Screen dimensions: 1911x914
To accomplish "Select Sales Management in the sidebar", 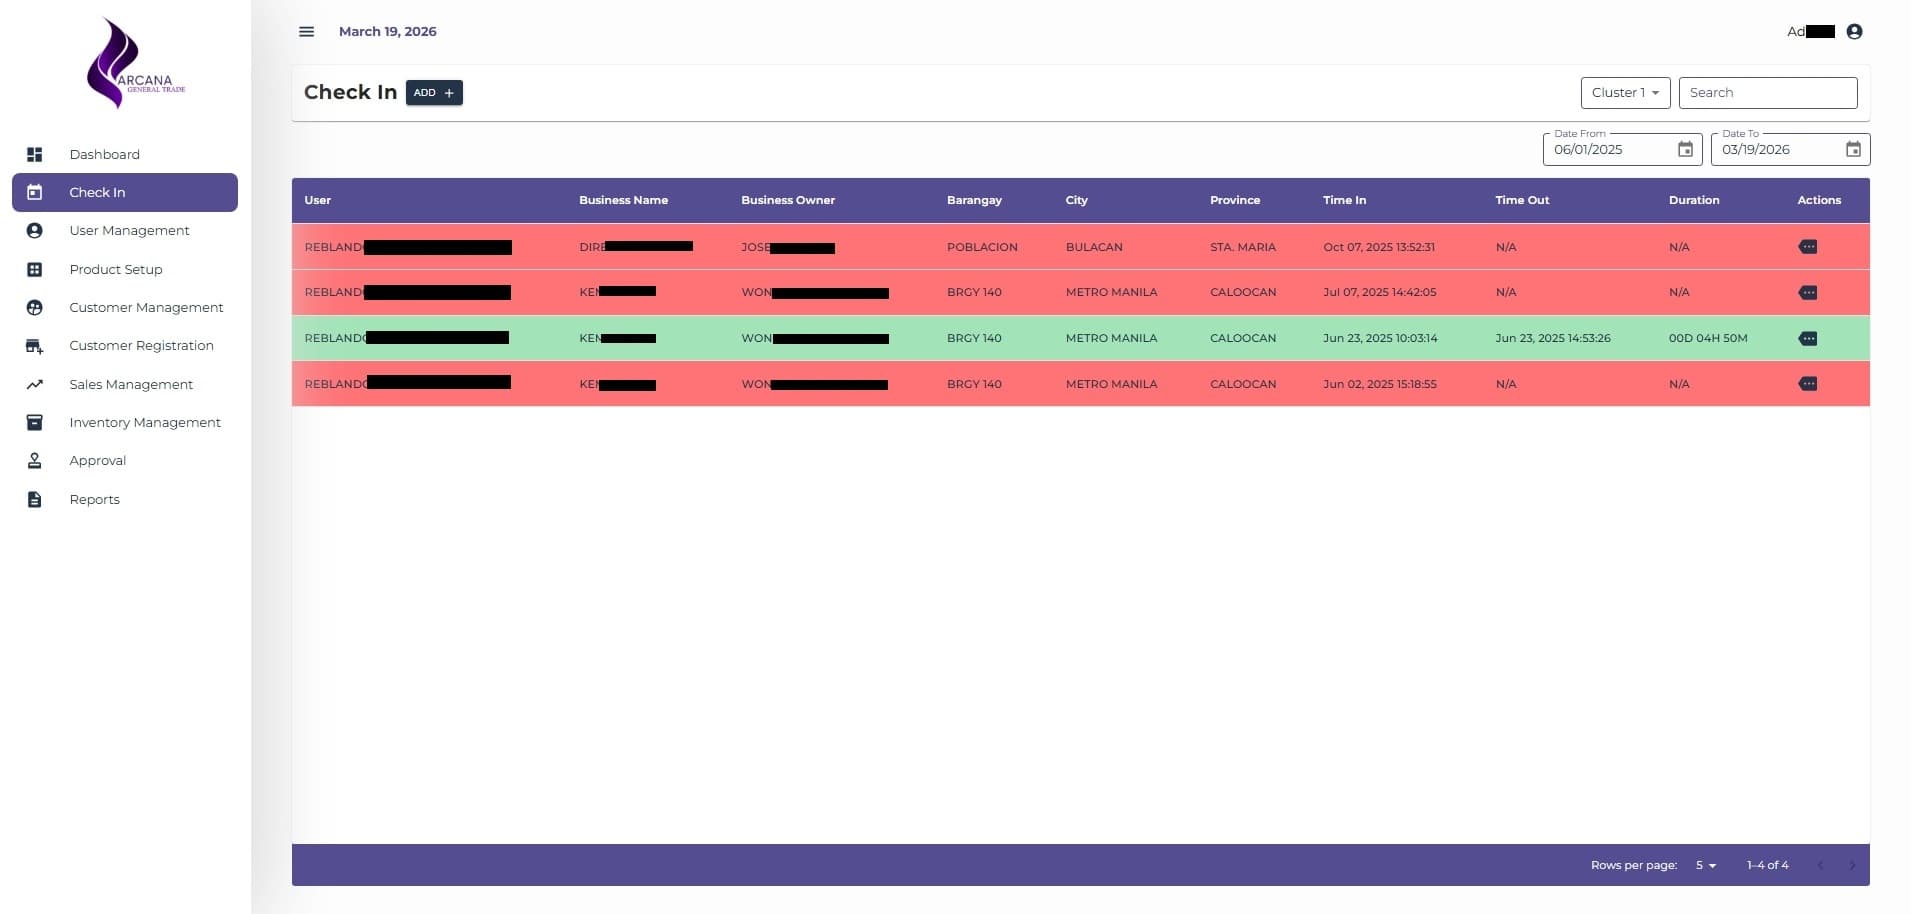I will tap(131, 385).
